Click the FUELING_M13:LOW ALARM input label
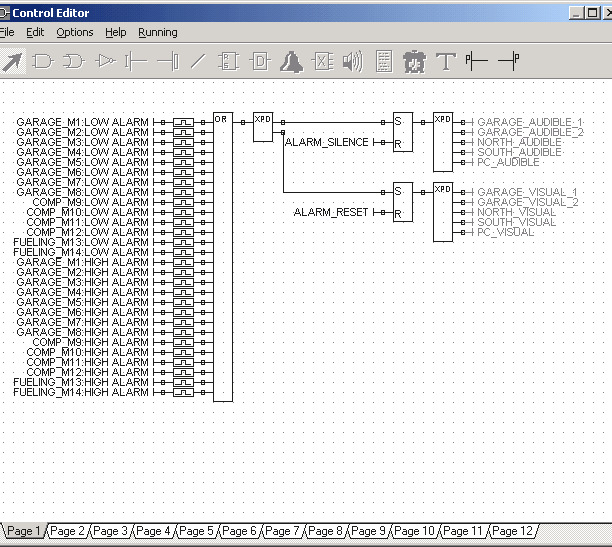Viewport: 612px width, 547px height. click(81, 242)
